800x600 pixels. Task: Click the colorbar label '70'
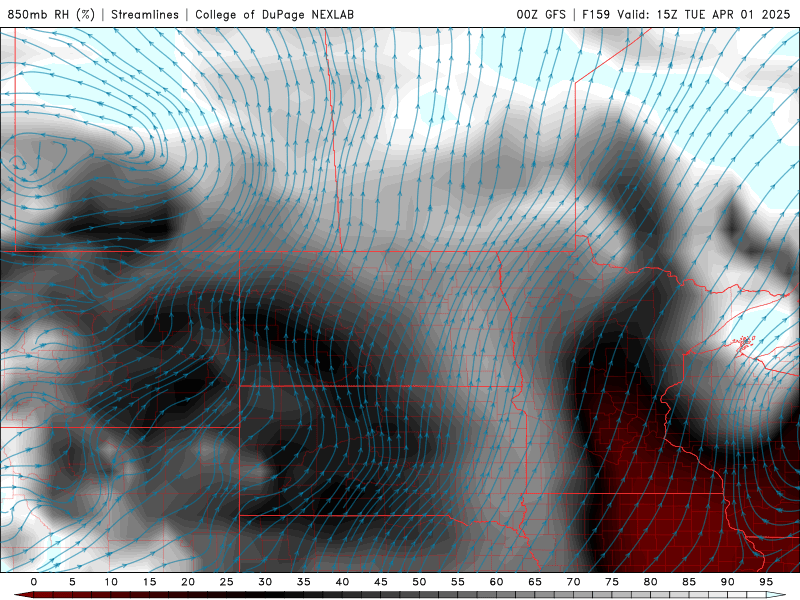coord(573,582)
